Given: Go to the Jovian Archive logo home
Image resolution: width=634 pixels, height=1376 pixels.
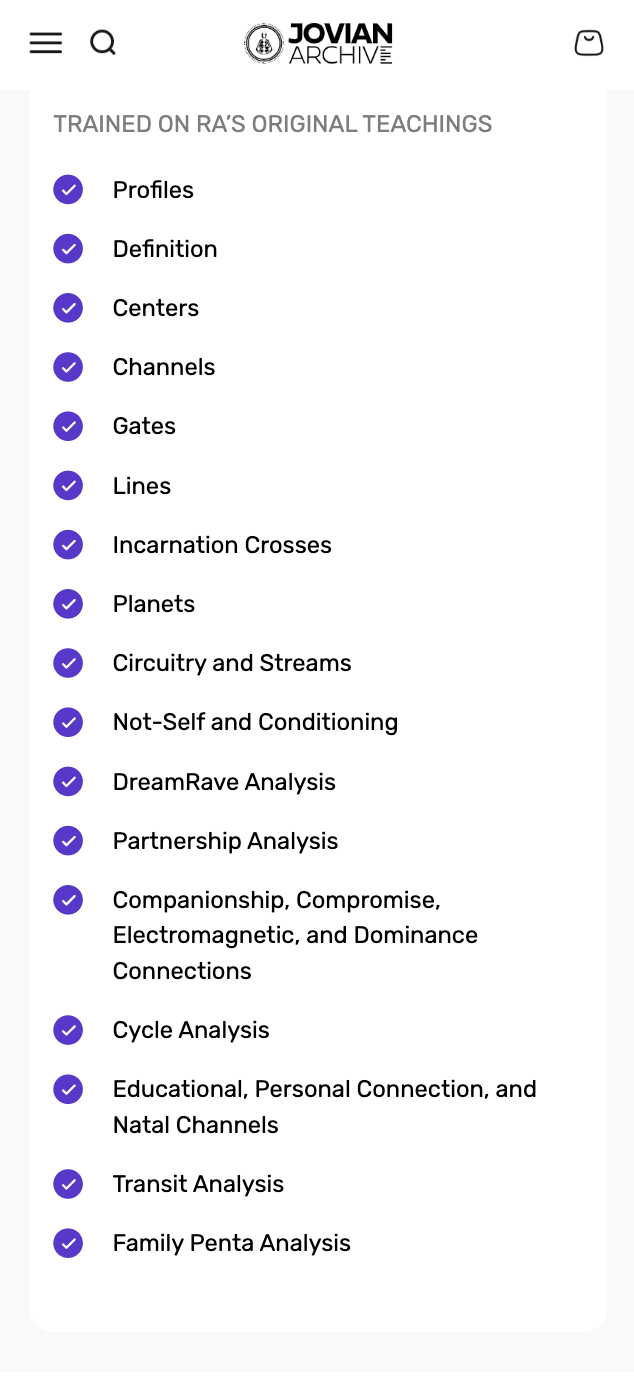Looking at the screenshot, I should (x=318, y=44).
